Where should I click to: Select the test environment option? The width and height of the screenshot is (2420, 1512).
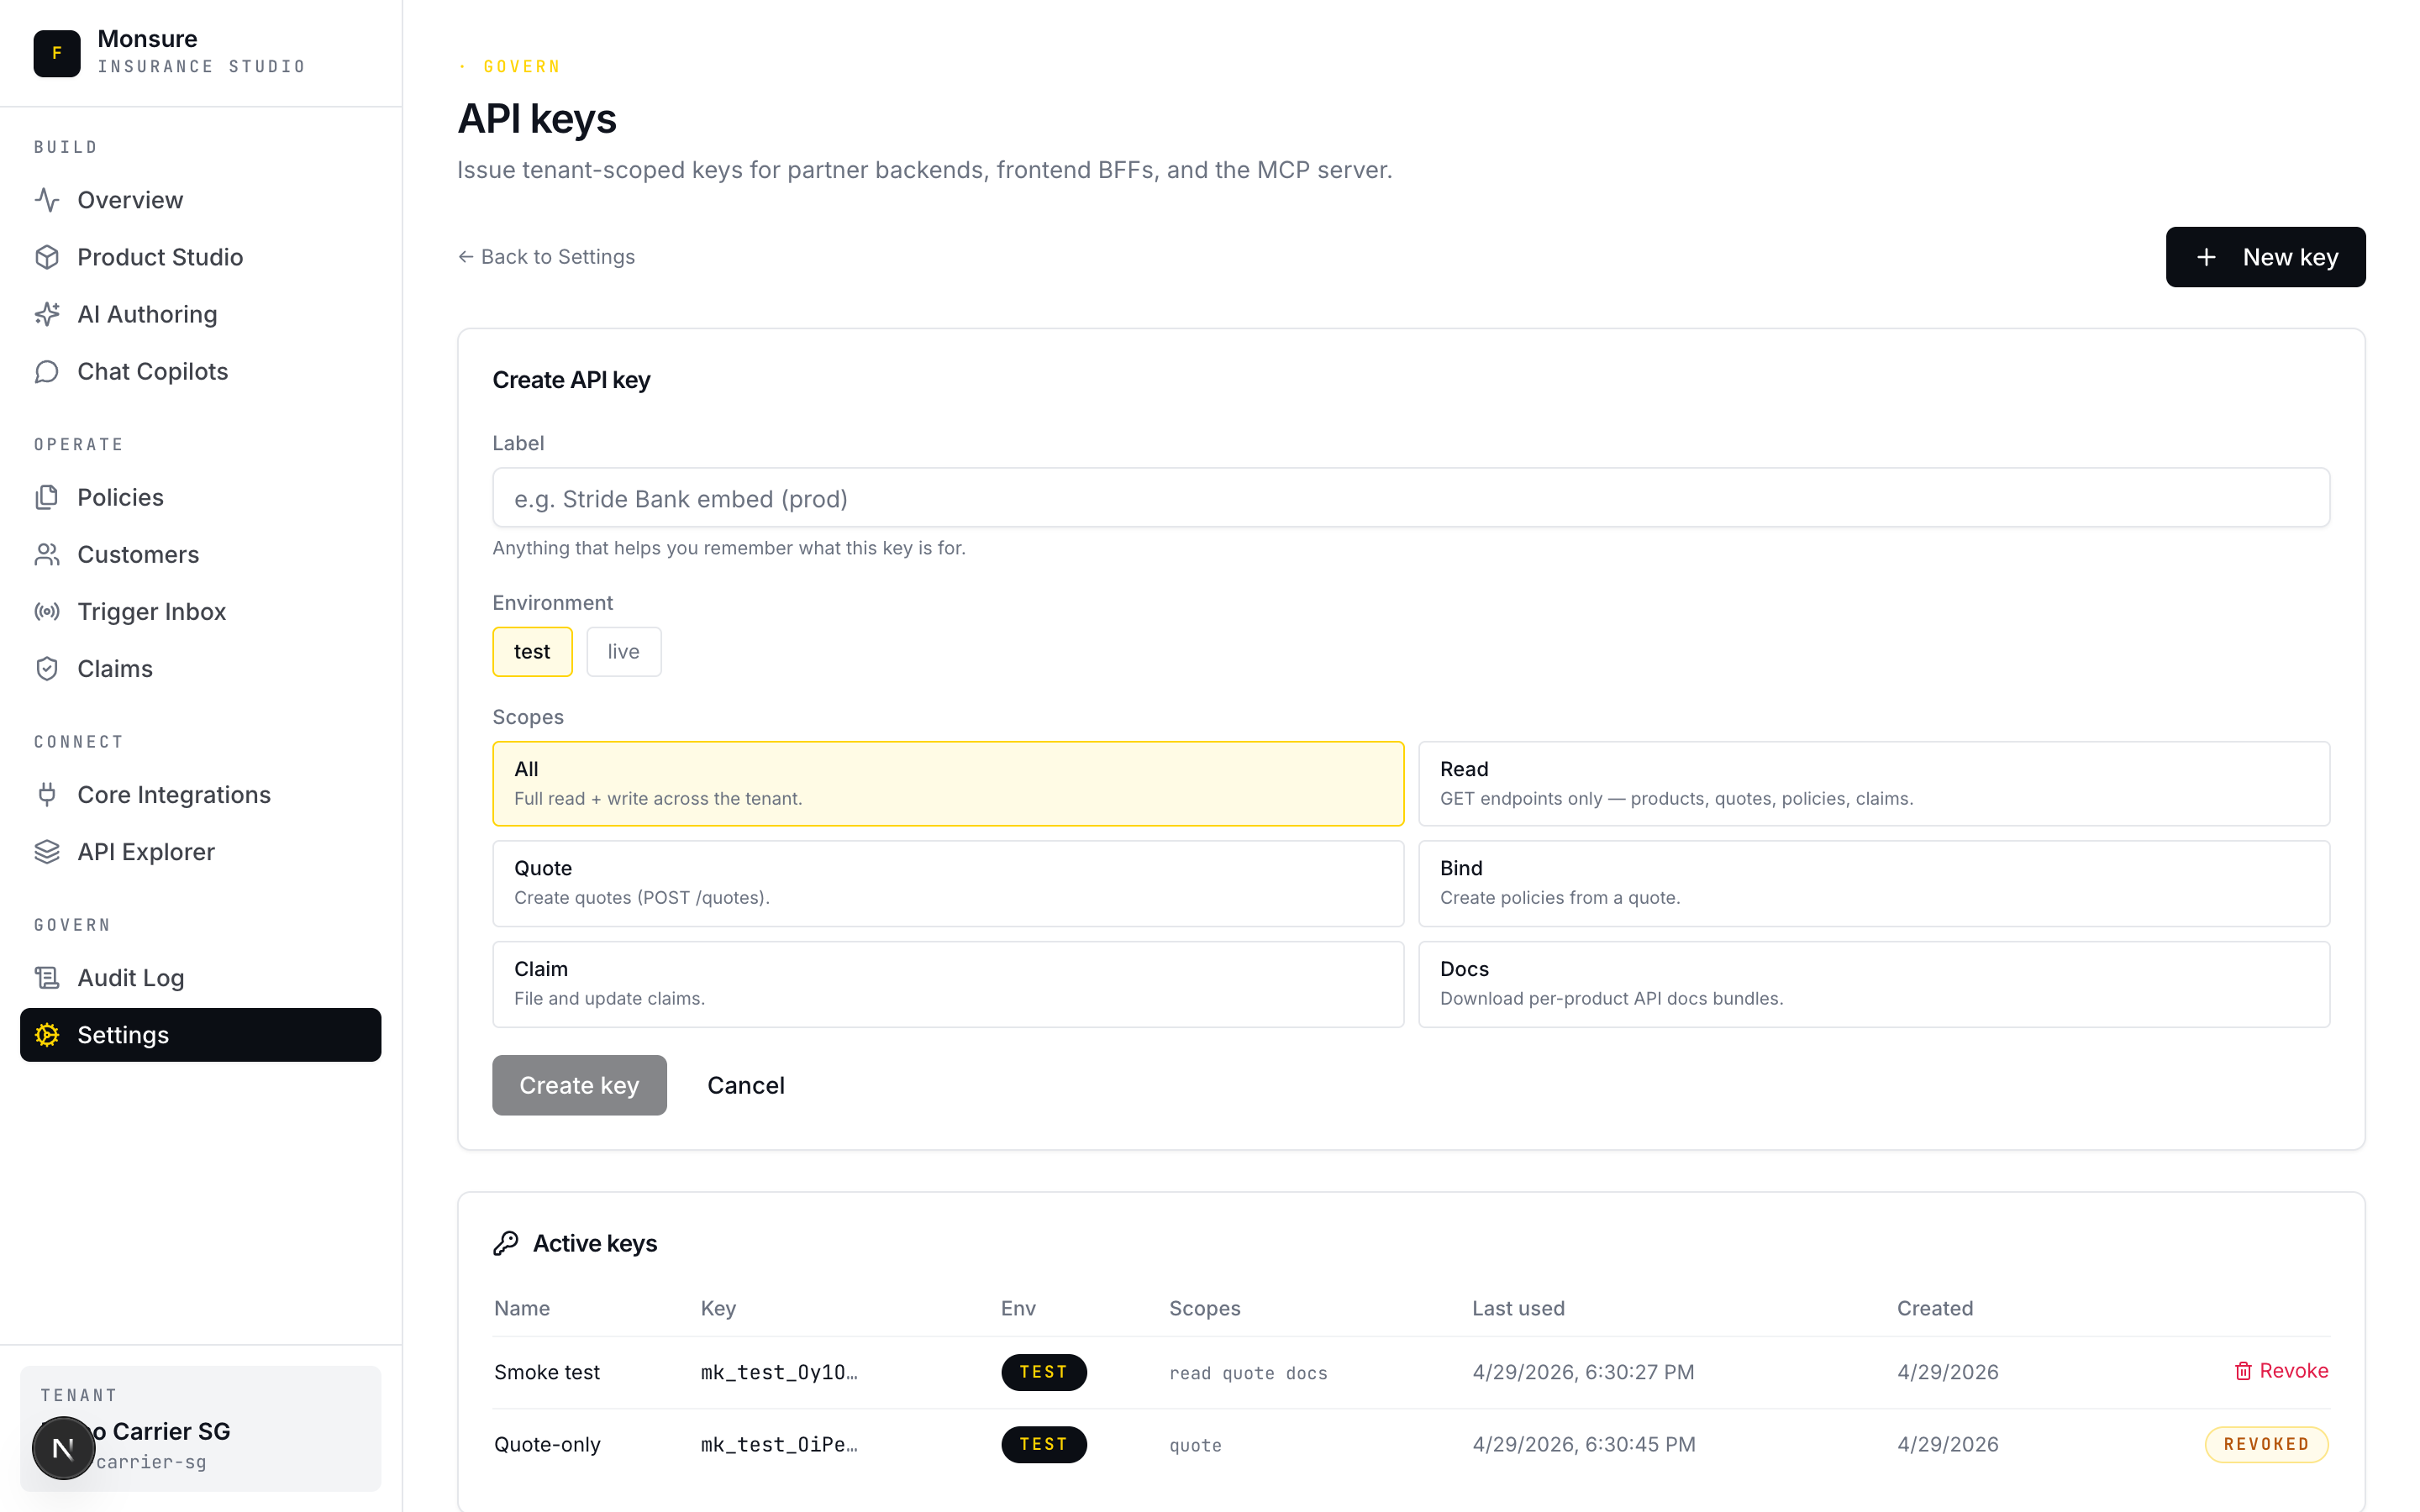532,652
